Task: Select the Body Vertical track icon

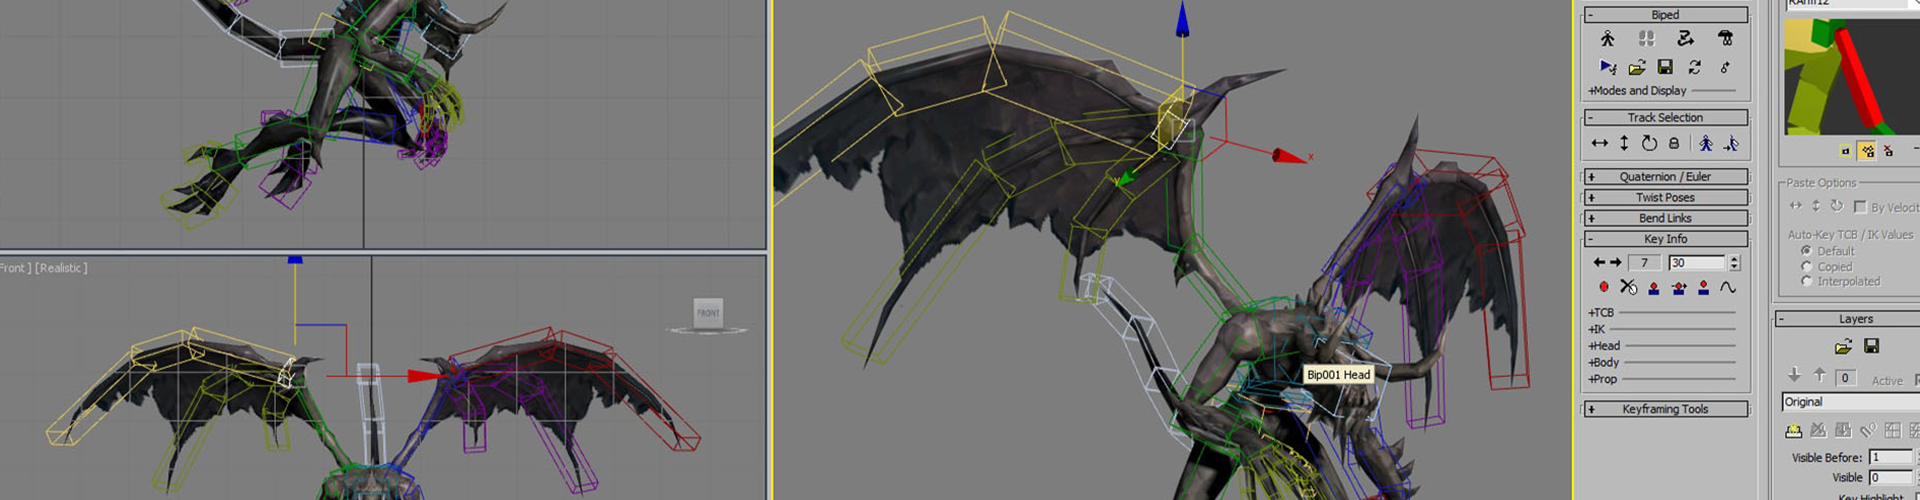Action: tap(1624, 144)
